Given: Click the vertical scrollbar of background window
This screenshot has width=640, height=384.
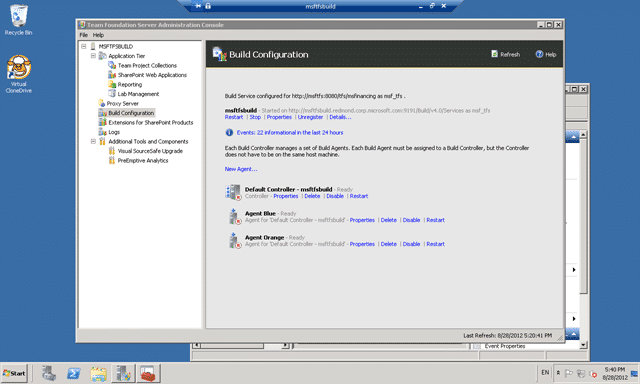Looking at the screenshot, I should (583, 240).
